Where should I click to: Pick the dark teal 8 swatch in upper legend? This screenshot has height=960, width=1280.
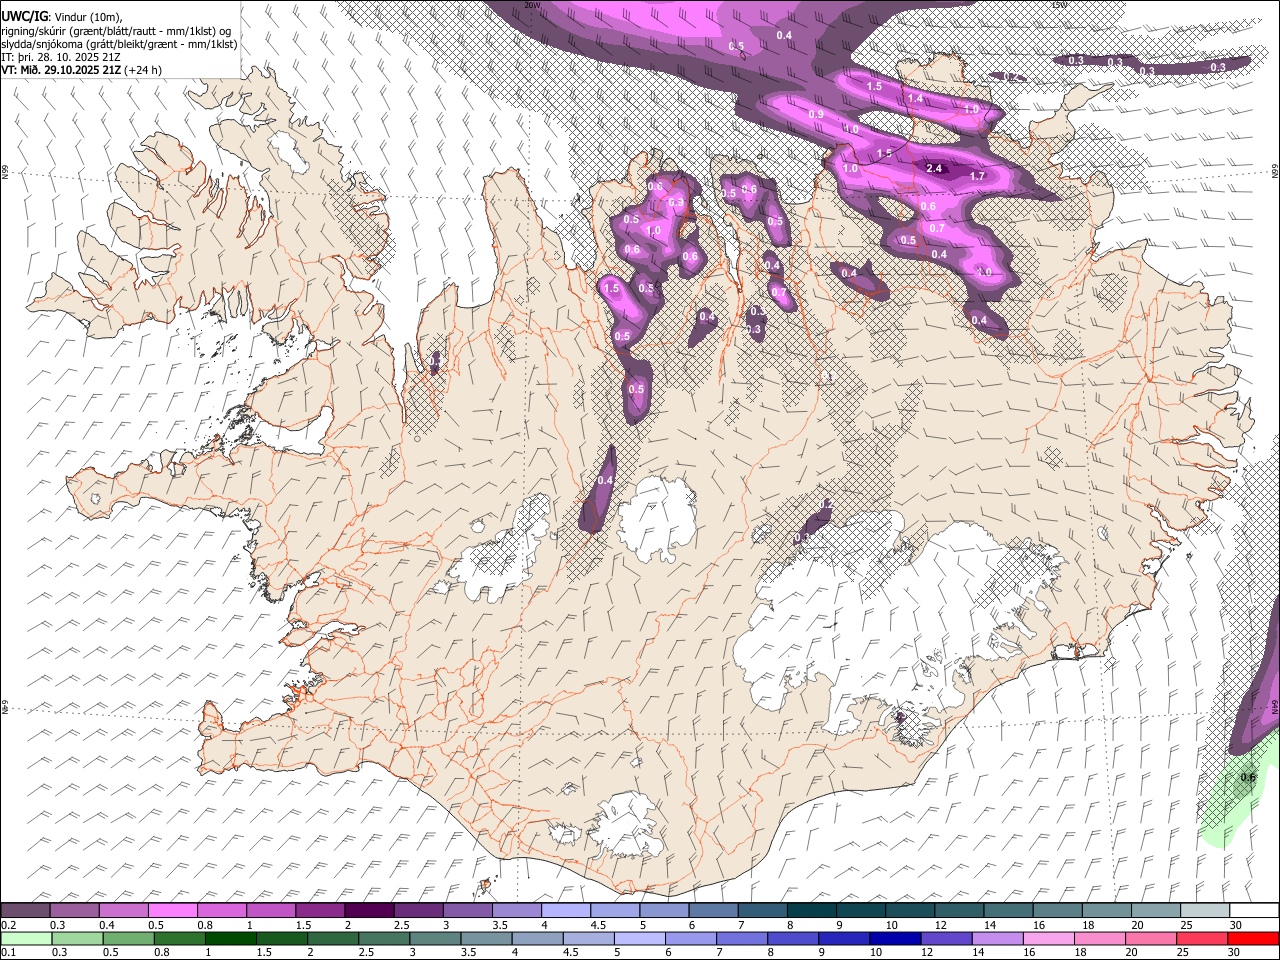(x=812, y=911)
